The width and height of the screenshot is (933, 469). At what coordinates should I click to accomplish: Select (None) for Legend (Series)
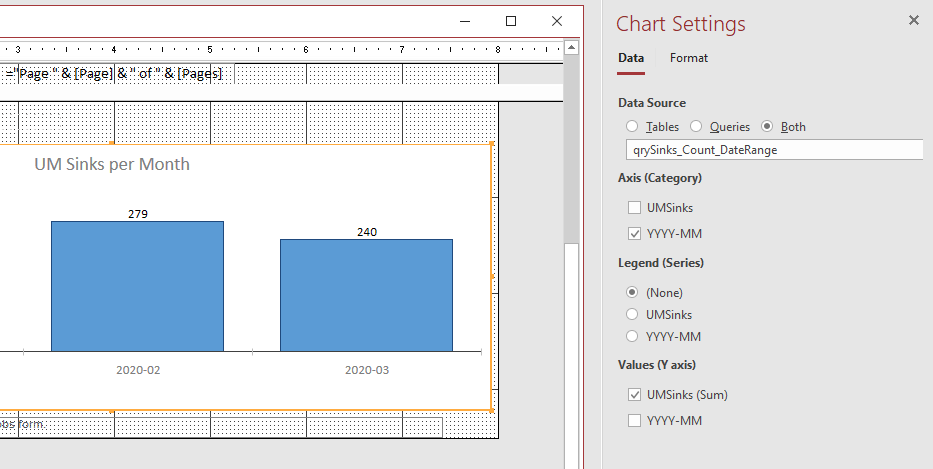[632, 292]
